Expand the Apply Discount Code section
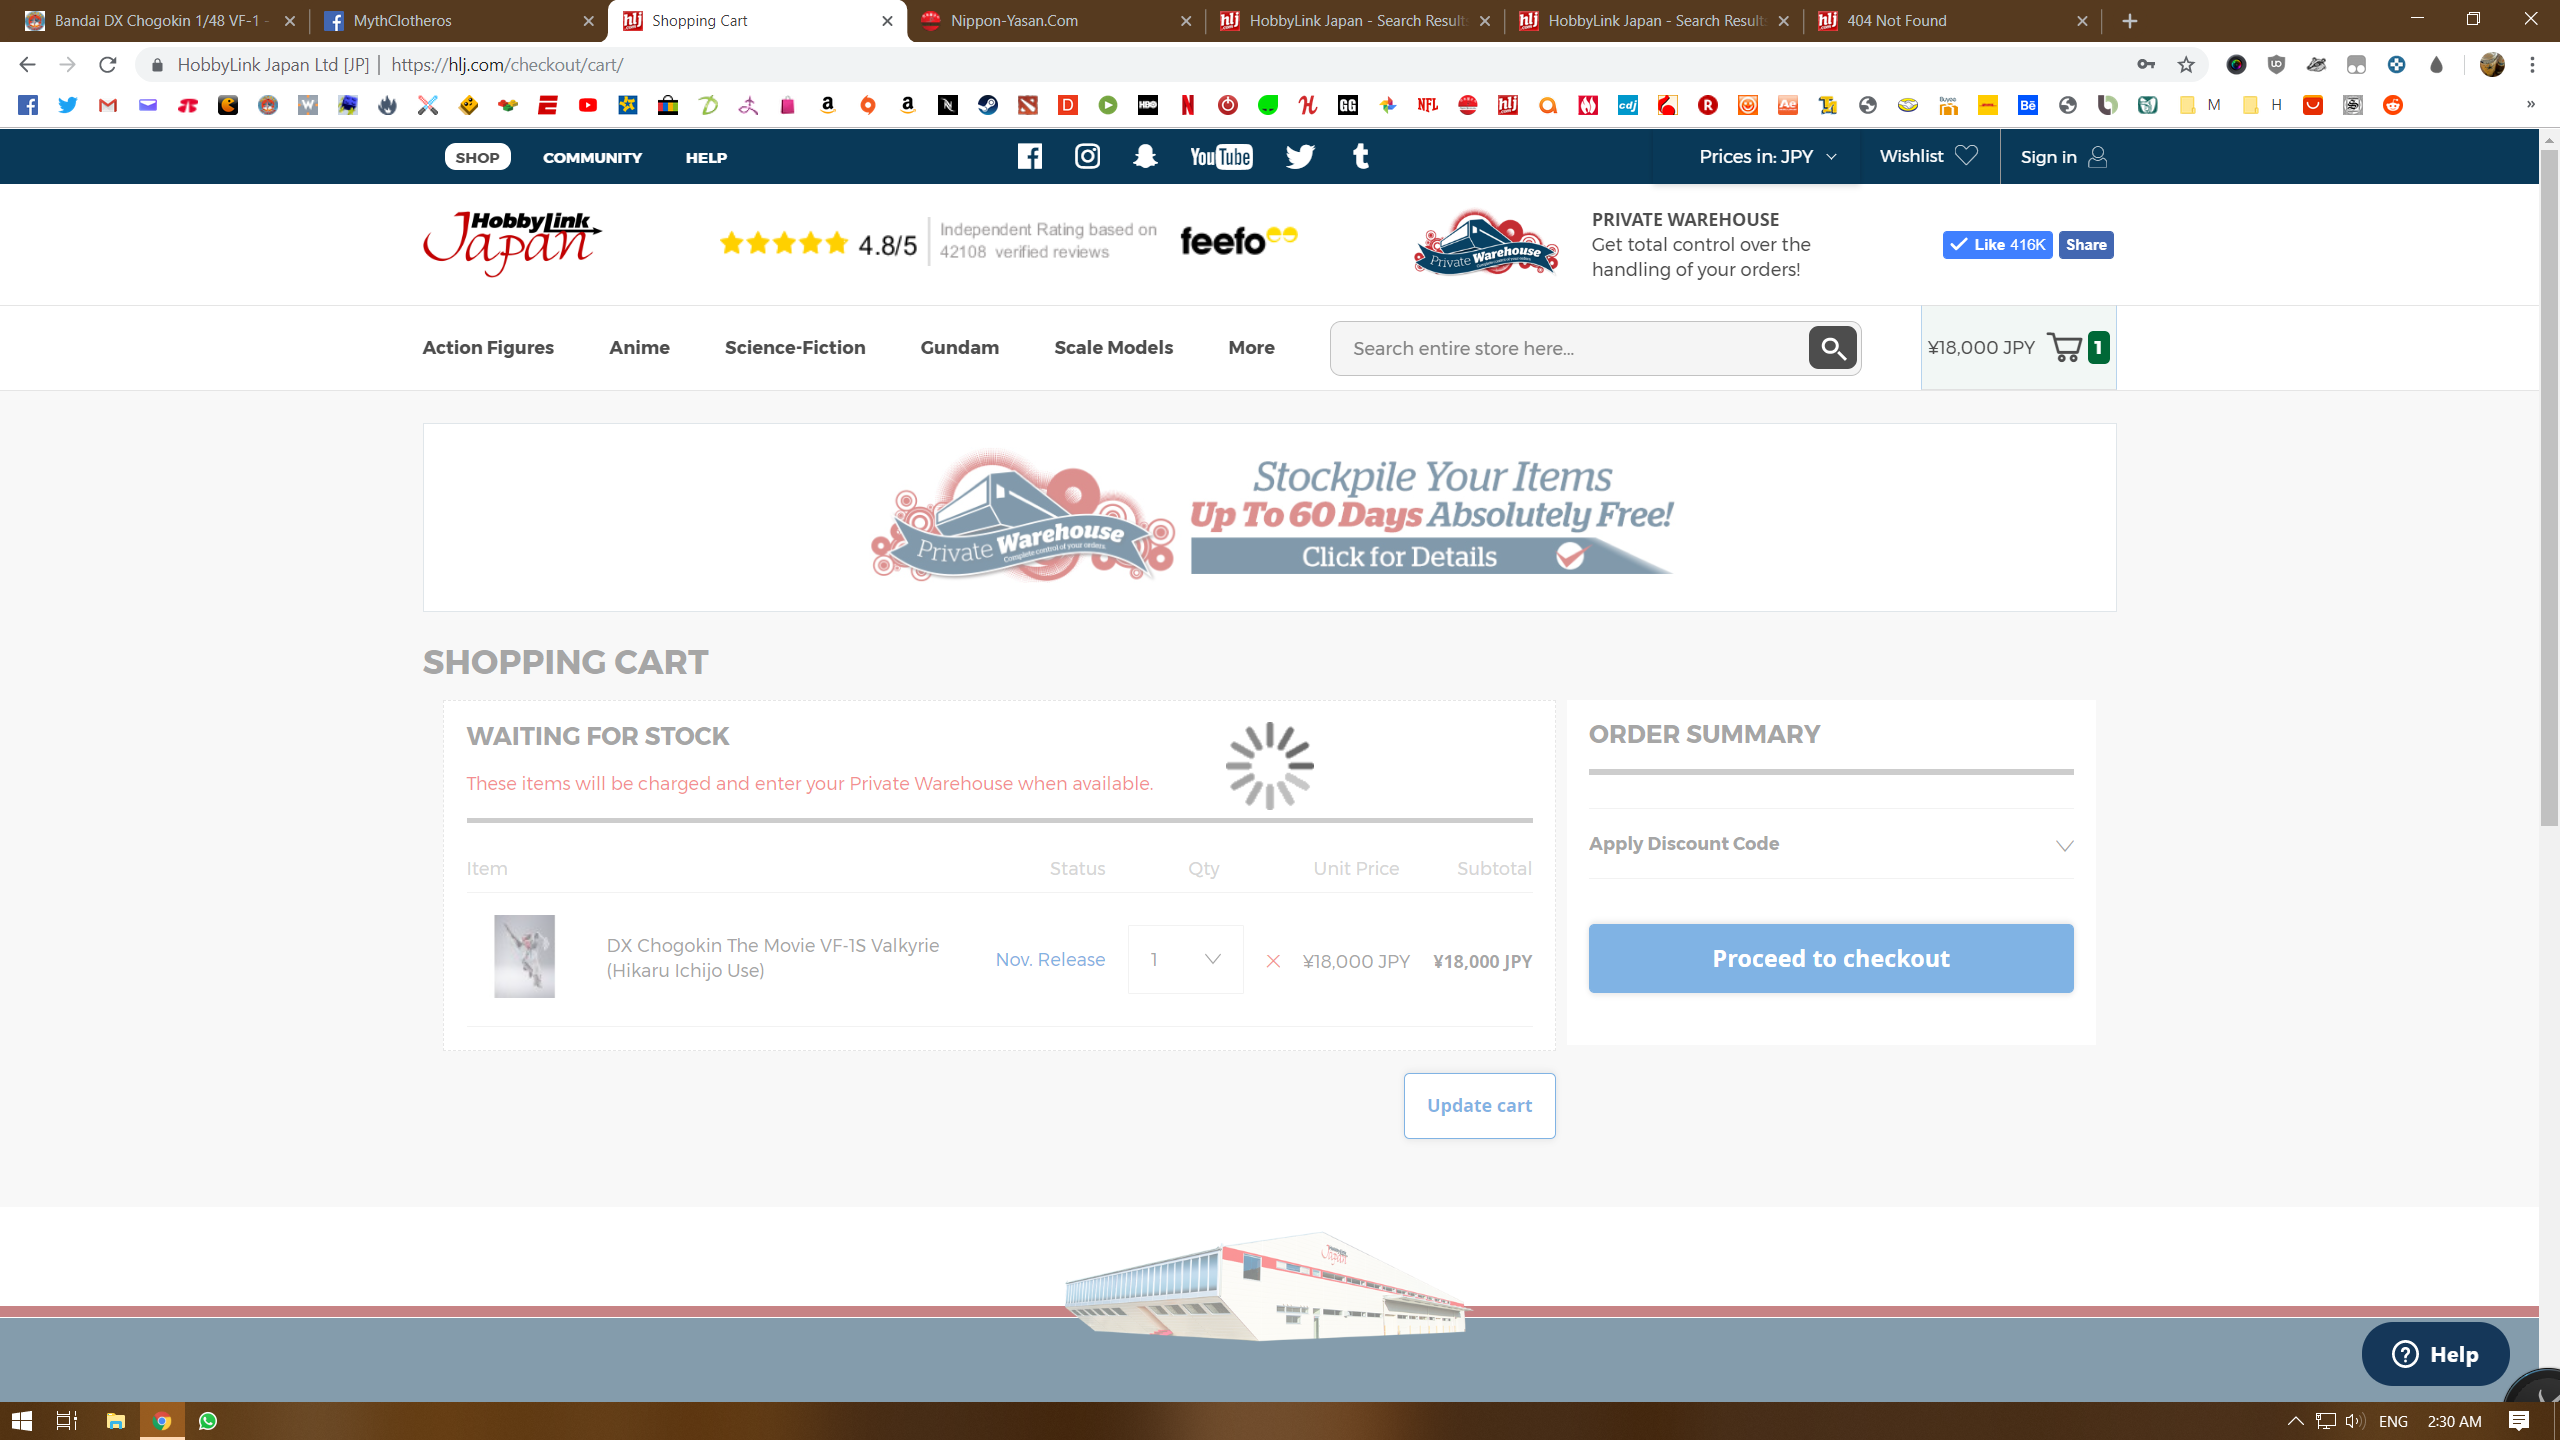 click(1831, 844)
